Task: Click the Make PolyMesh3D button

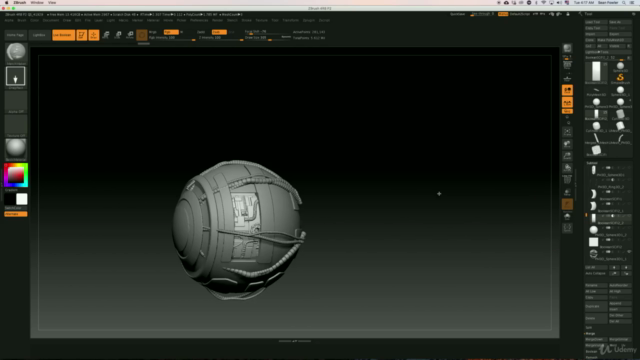Action: pos(614,40)
